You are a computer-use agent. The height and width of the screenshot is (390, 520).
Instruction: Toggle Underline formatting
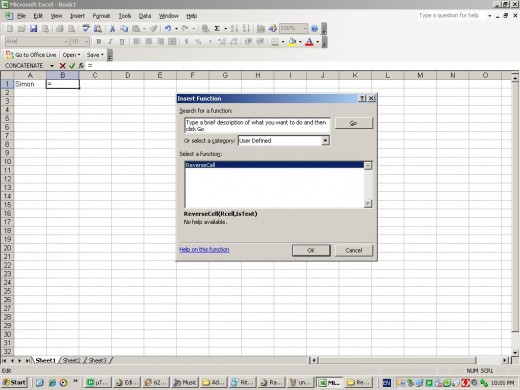pos(122,42)
